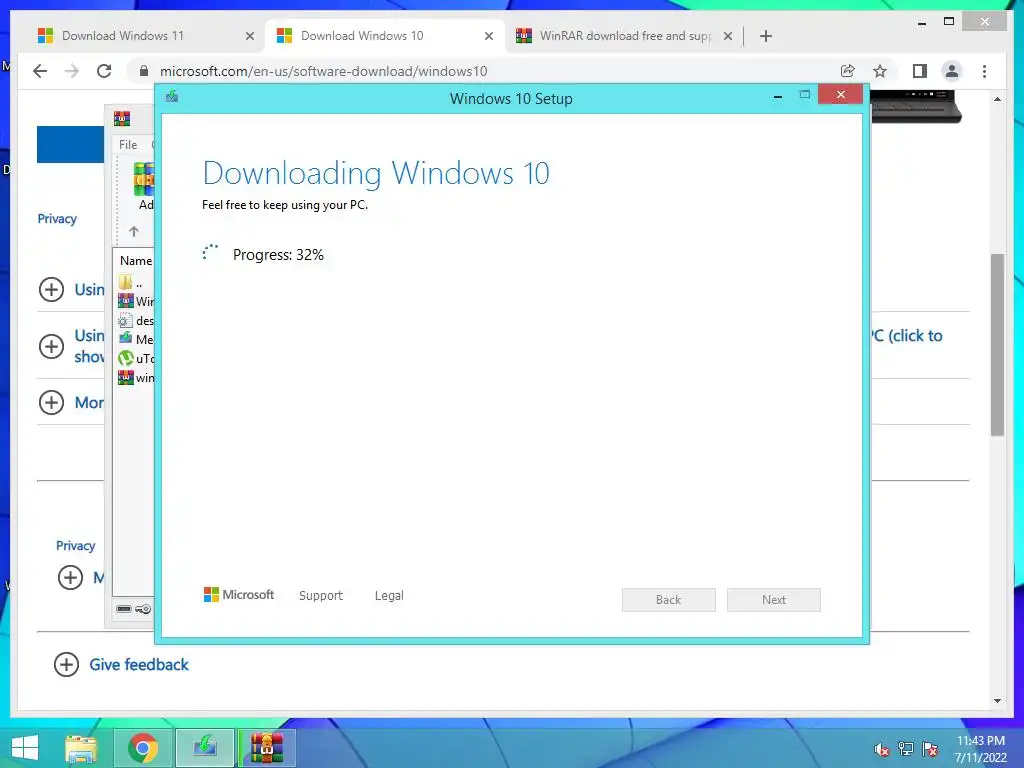Select the uTorrent file in WinRAR list
Image resolution: width=1024 pixels, height=768 pixels.
point(136,359)
